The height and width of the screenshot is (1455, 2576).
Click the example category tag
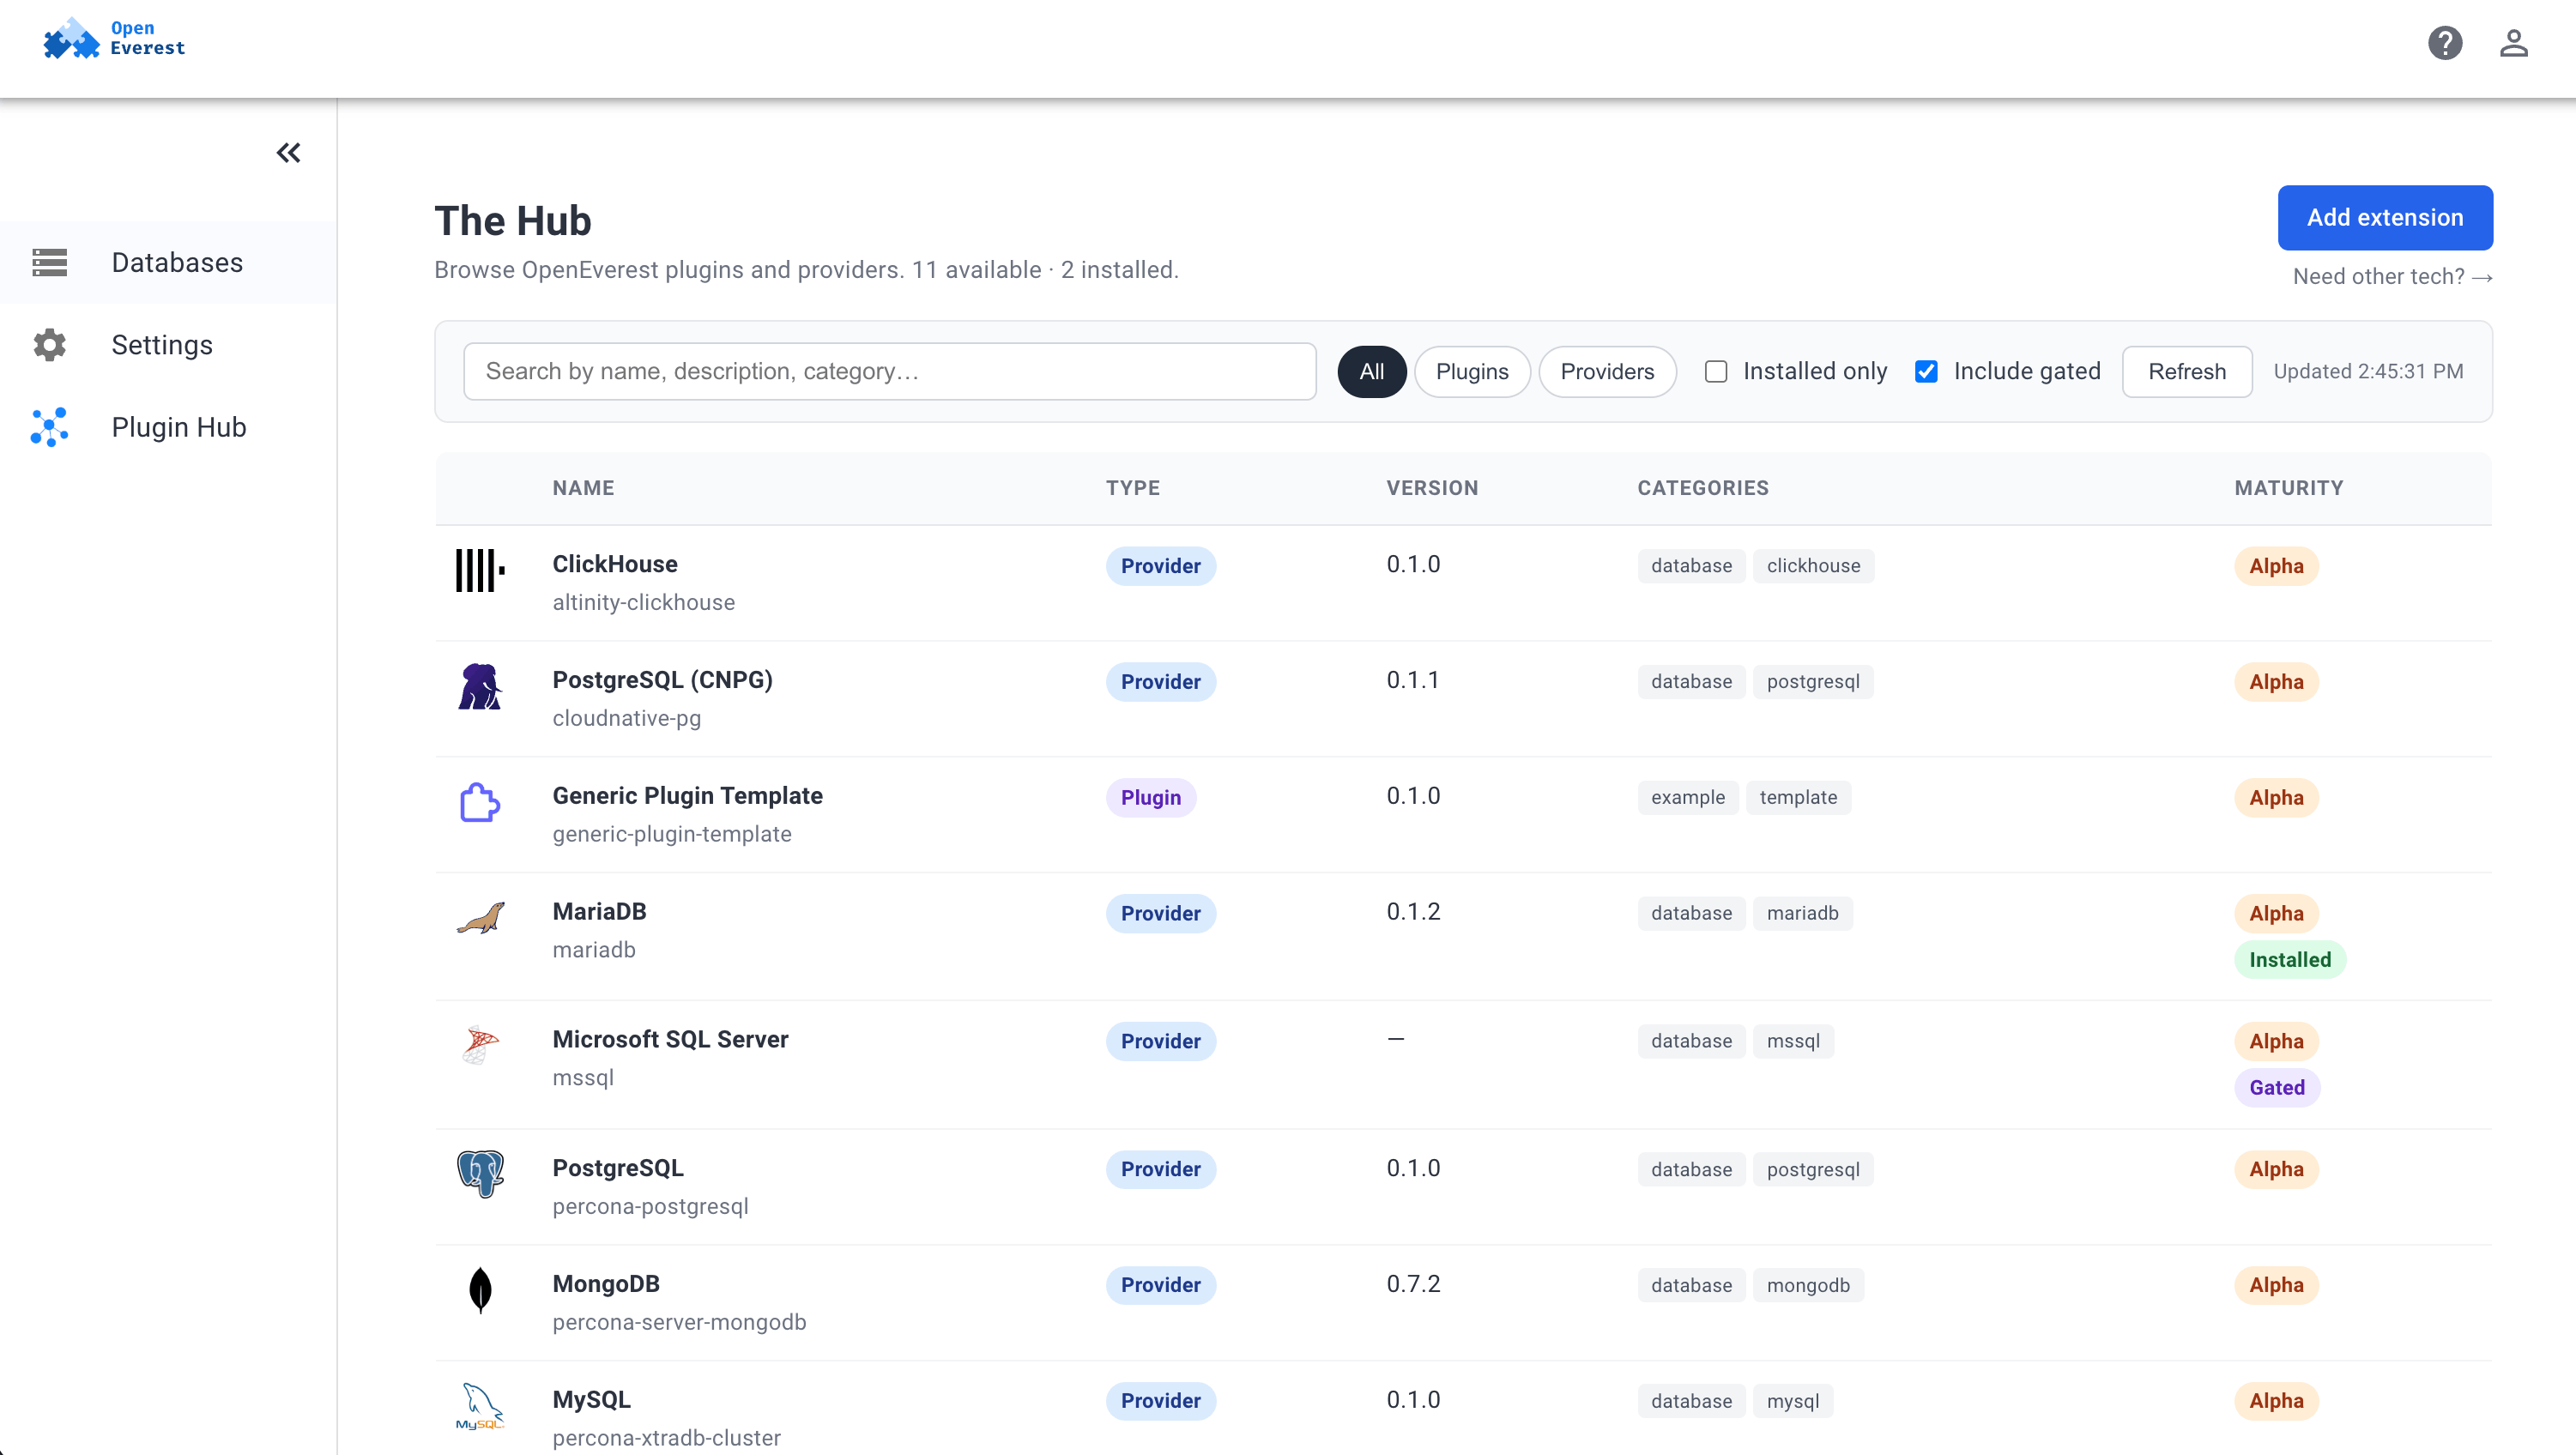tap(1687, 798)
